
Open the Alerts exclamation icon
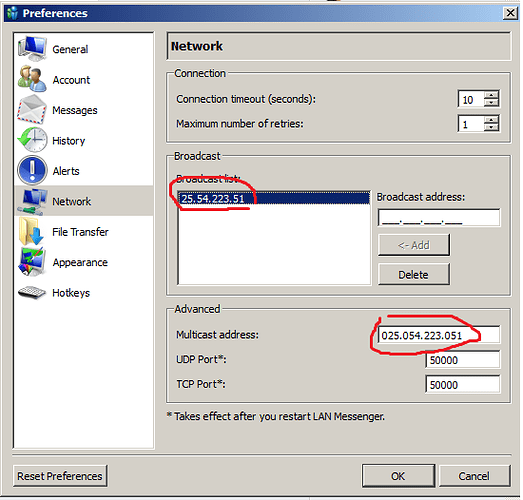(x=32, y=170)
